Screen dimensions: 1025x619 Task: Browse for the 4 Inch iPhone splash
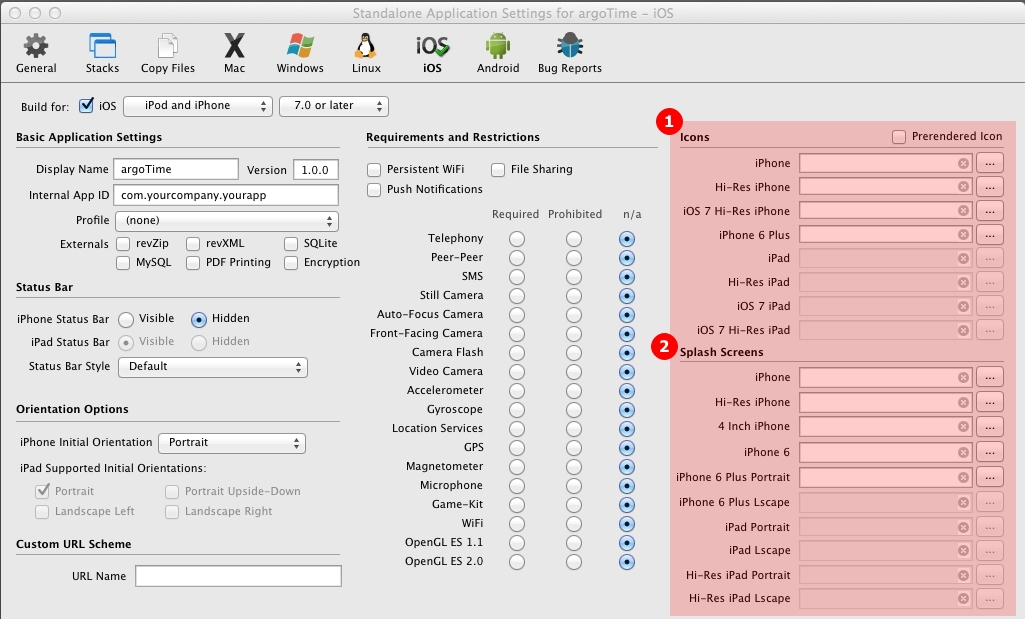[990, 427]
